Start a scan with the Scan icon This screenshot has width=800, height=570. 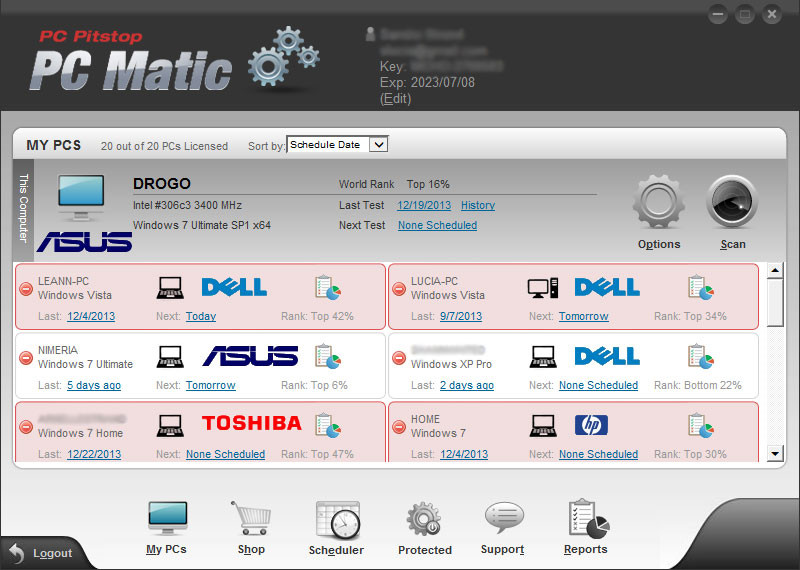[732, 202]
